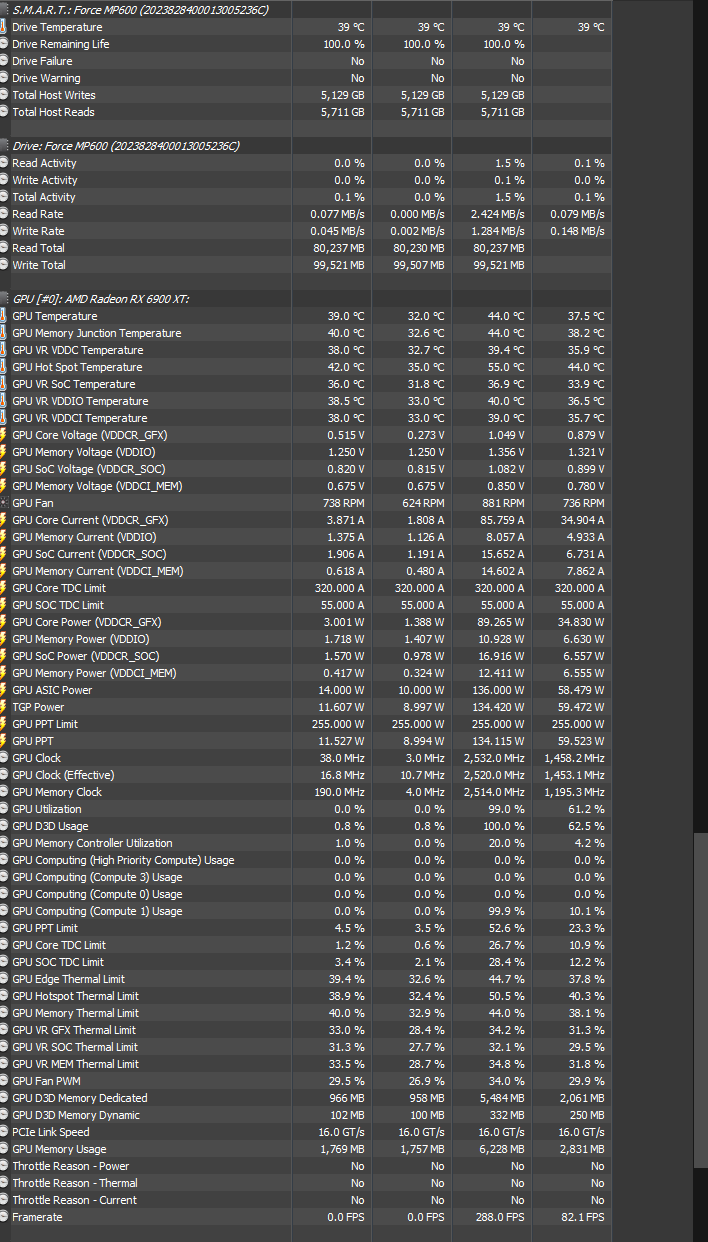Viewport: 708px width, 1242px height.
Task: Click the round icon for GPU Memory Clock
Action: (x=4, y=792)
